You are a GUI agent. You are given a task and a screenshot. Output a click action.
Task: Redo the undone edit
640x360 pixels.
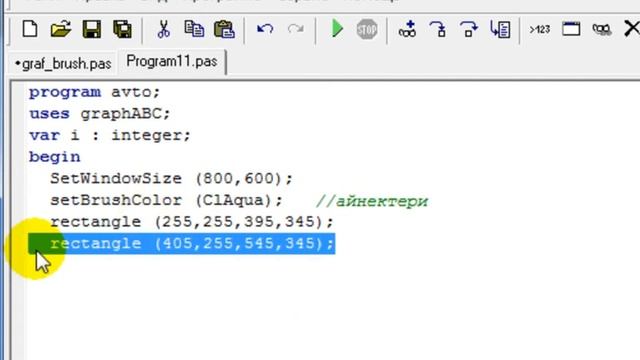(296, 29)
